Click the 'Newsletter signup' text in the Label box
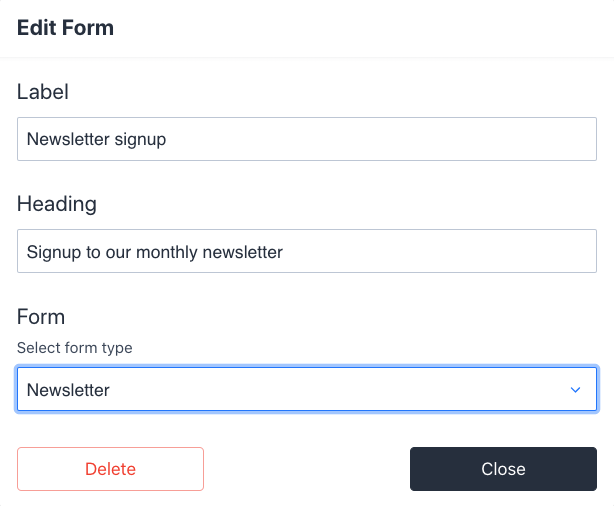This screenshot has width=614, height=506. coord(96,140)
